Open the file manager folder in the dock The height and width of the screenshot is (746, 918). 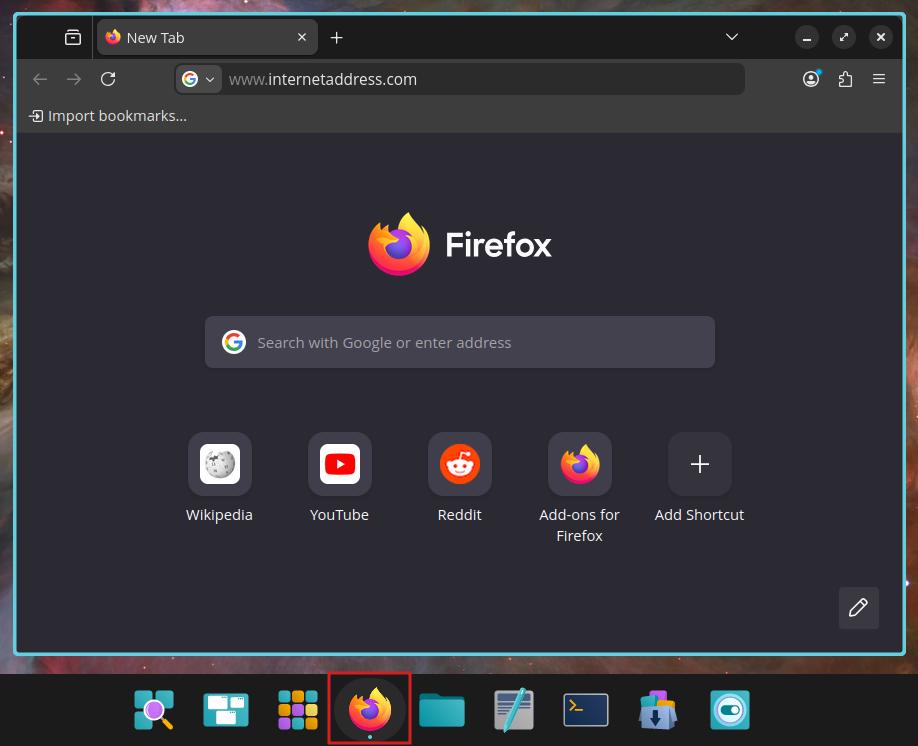pyautogui.click(x=441, y=710)
